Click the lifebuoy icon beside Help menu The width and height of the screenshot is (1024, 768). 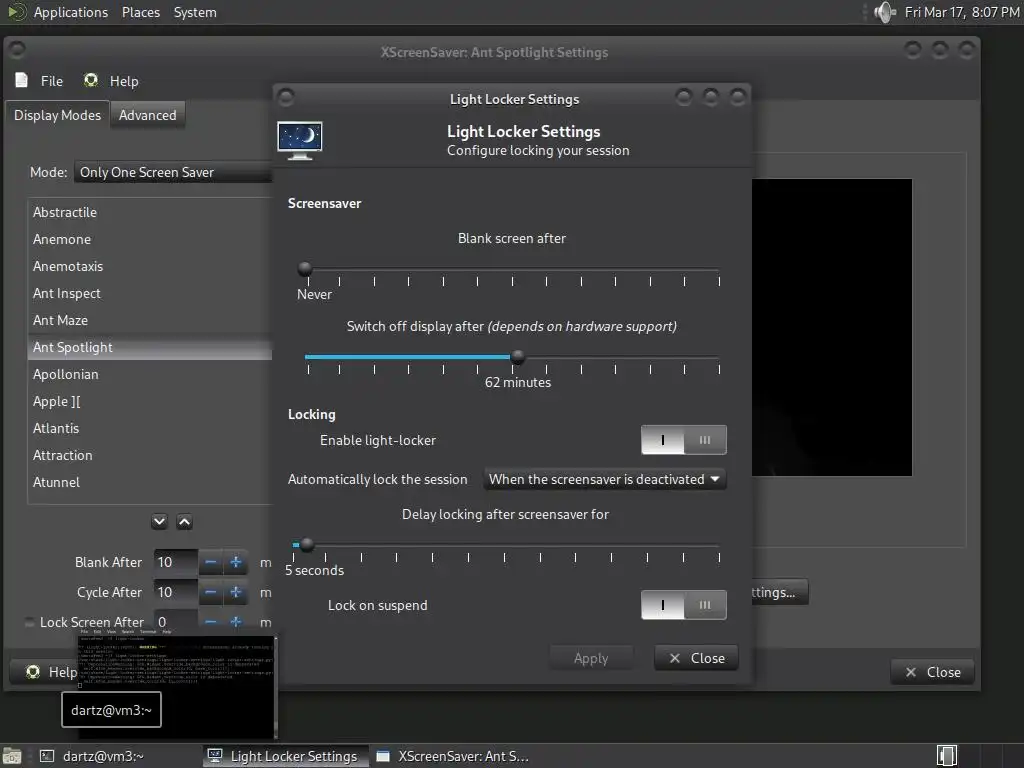(x=91, y=80)
